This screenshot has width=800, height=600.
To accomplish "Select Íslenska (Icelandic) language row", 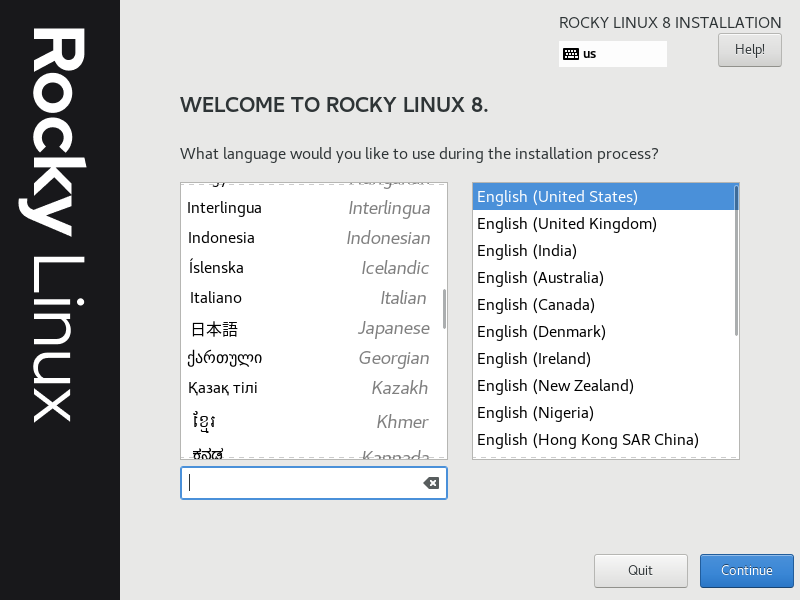I will (x=314, y=268).
